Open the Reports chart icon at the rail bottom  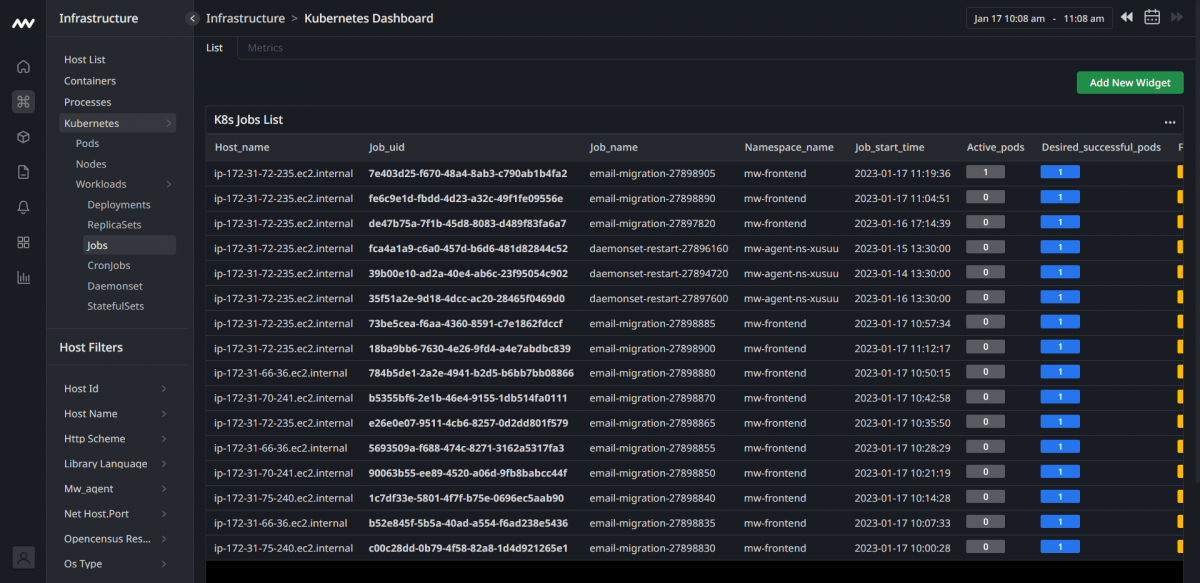tap(23, 277)
